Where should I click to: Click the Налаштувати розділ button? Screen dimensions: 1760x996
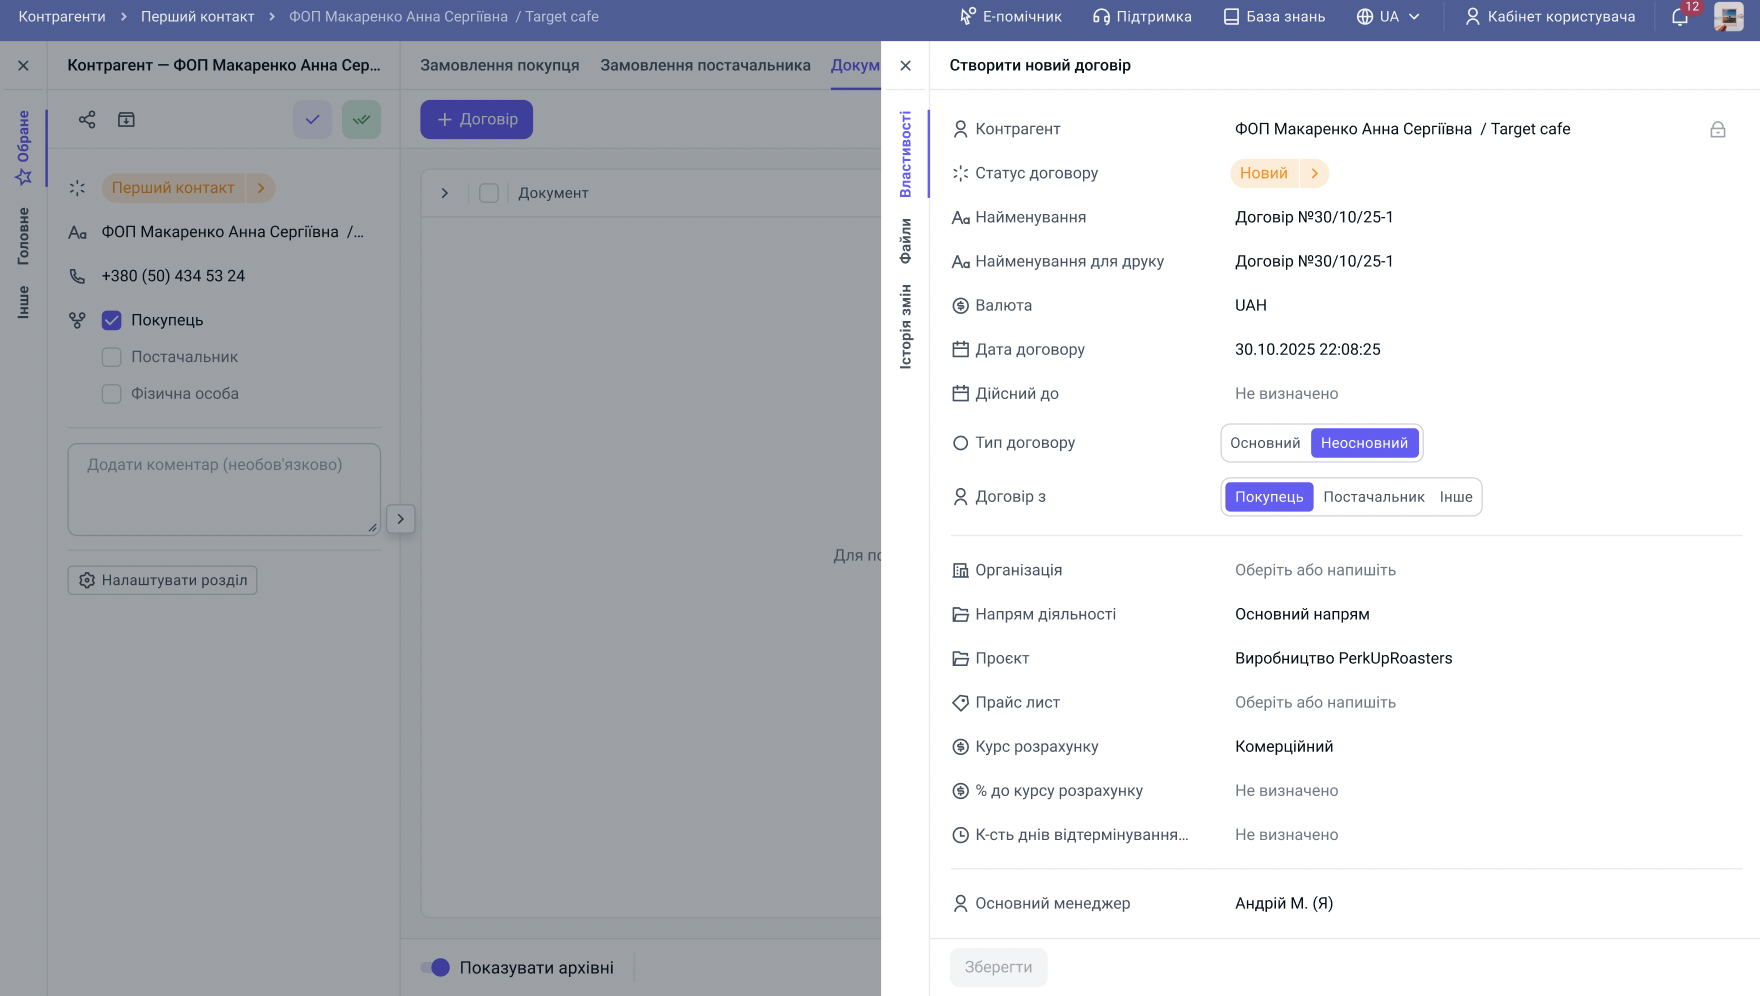162,581
